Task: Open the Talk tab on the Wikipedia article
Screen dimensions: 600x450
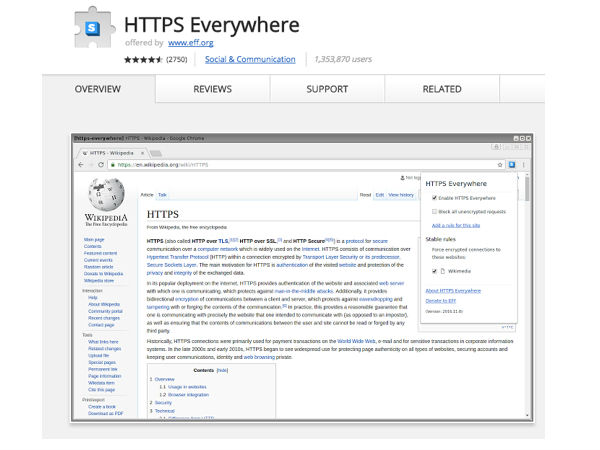Action: point(162,195)
